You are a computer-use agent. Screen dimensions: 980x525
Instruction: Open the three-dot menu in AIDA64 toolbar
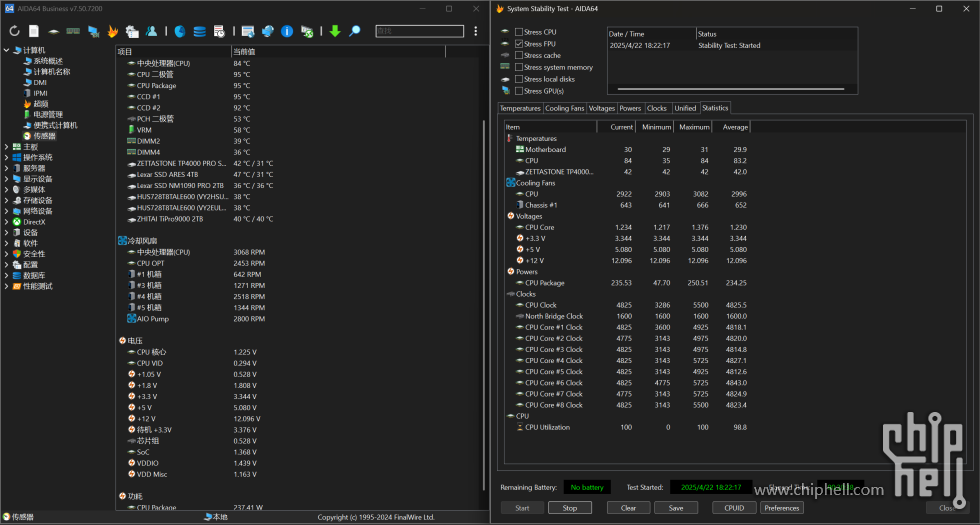click(476, 31)
